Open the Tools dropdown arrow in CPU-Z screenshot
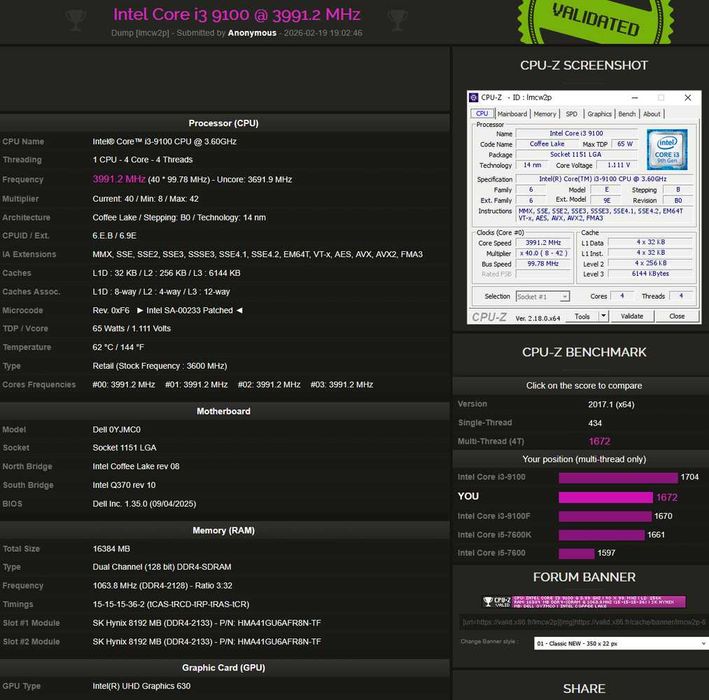709x700 pixels. [x=603, y=316]
